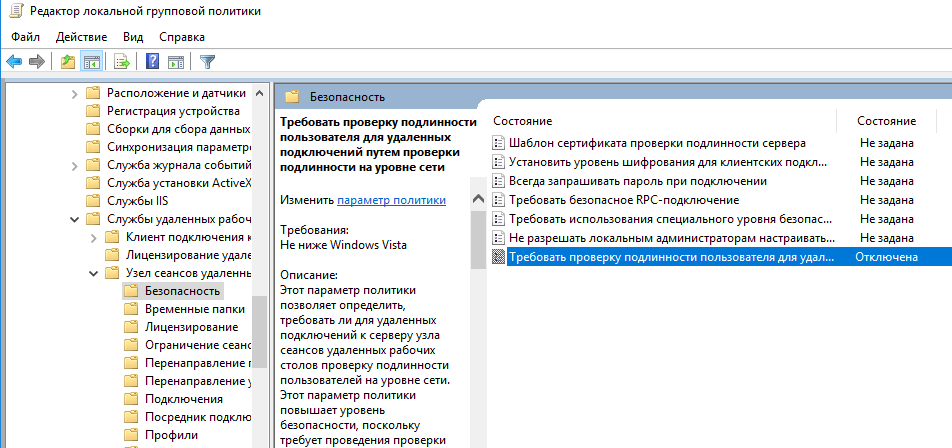Toggle the Show/Hide Action Pane icon

[x=176, y=62]
